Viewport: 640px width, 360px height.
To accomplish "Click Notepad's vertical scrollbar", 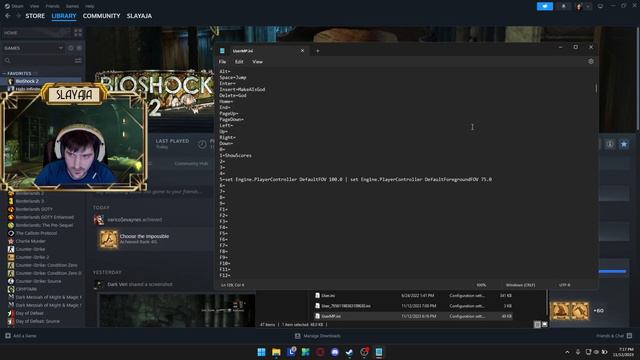I will point(596,88).
